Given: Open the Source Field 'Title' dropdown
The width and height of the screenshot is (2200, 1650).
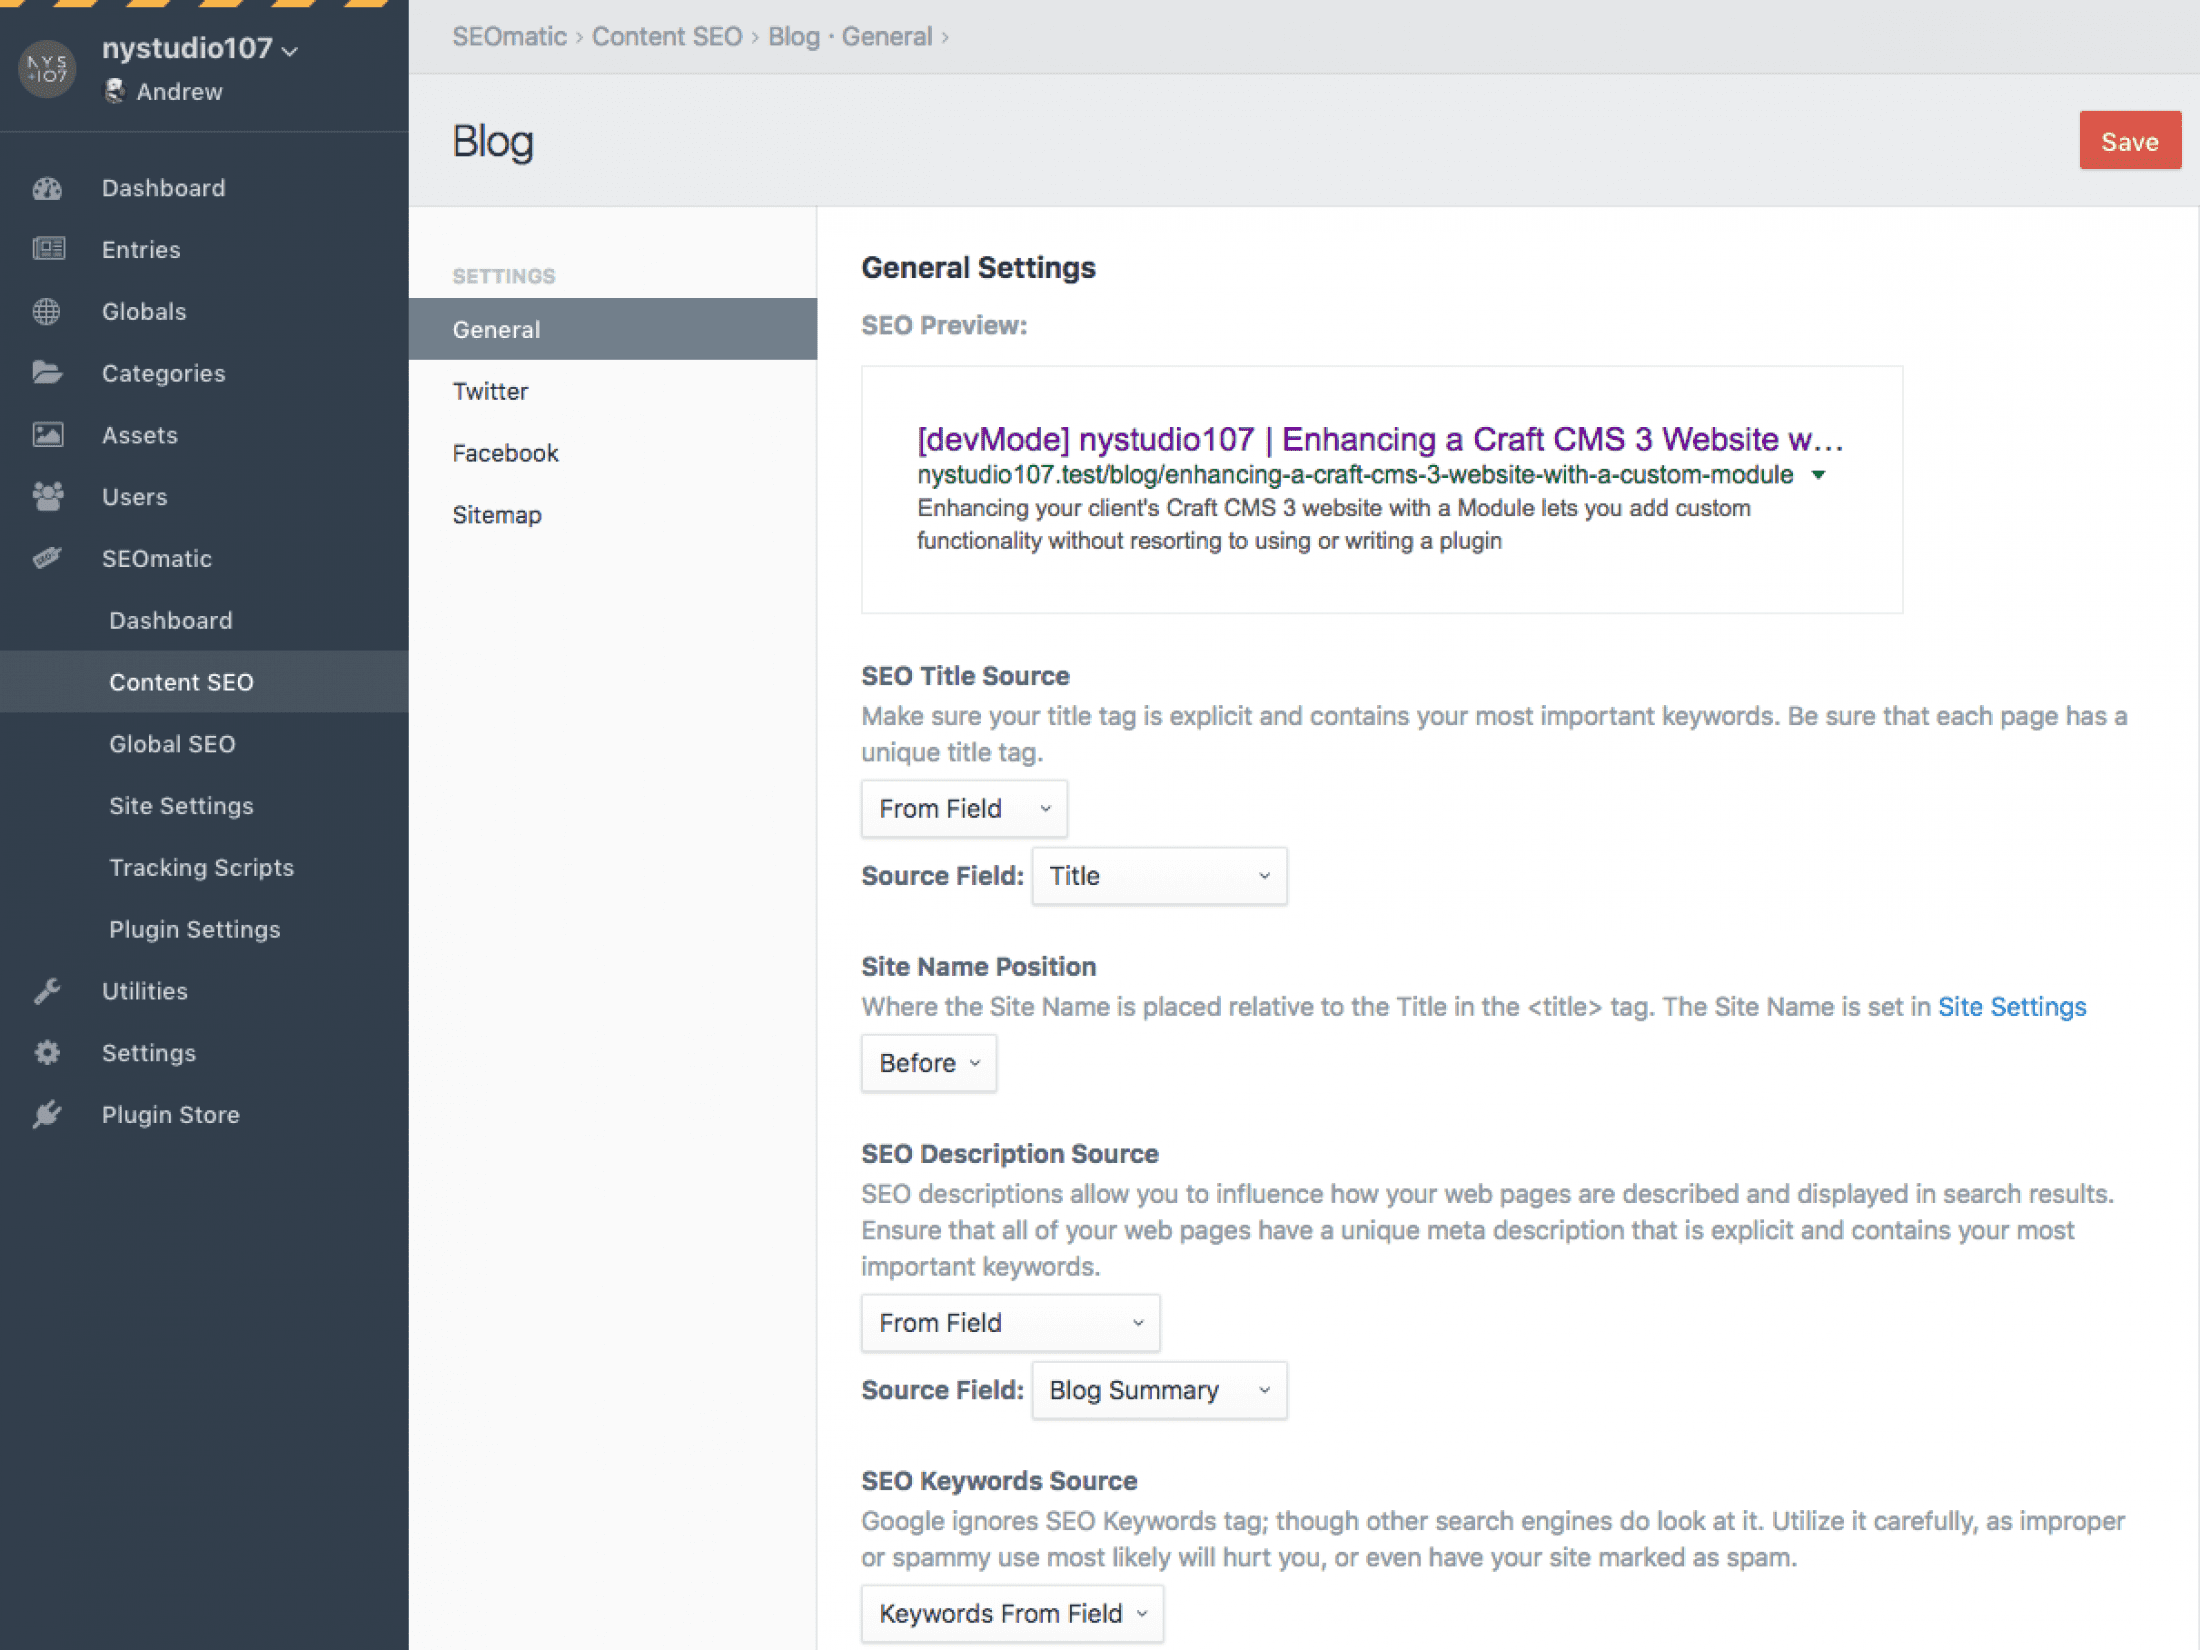Looking at the screenshot, I should (1159, 876).
